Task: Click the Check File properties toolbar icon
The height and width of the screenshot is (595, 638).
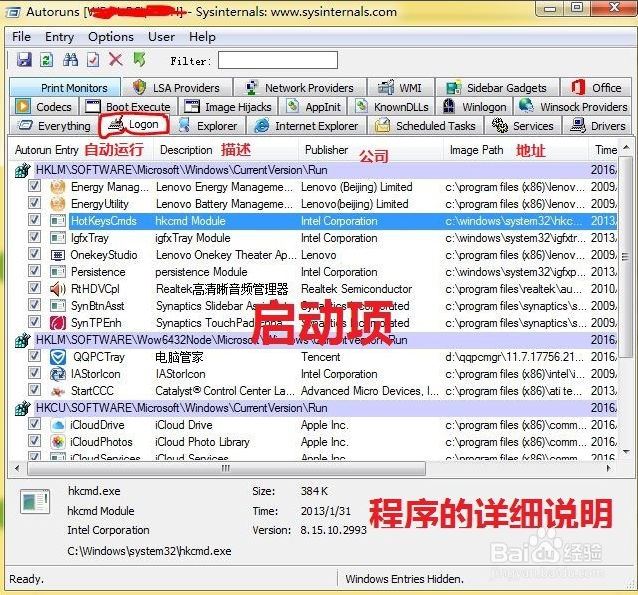Action: coord(93,60)
